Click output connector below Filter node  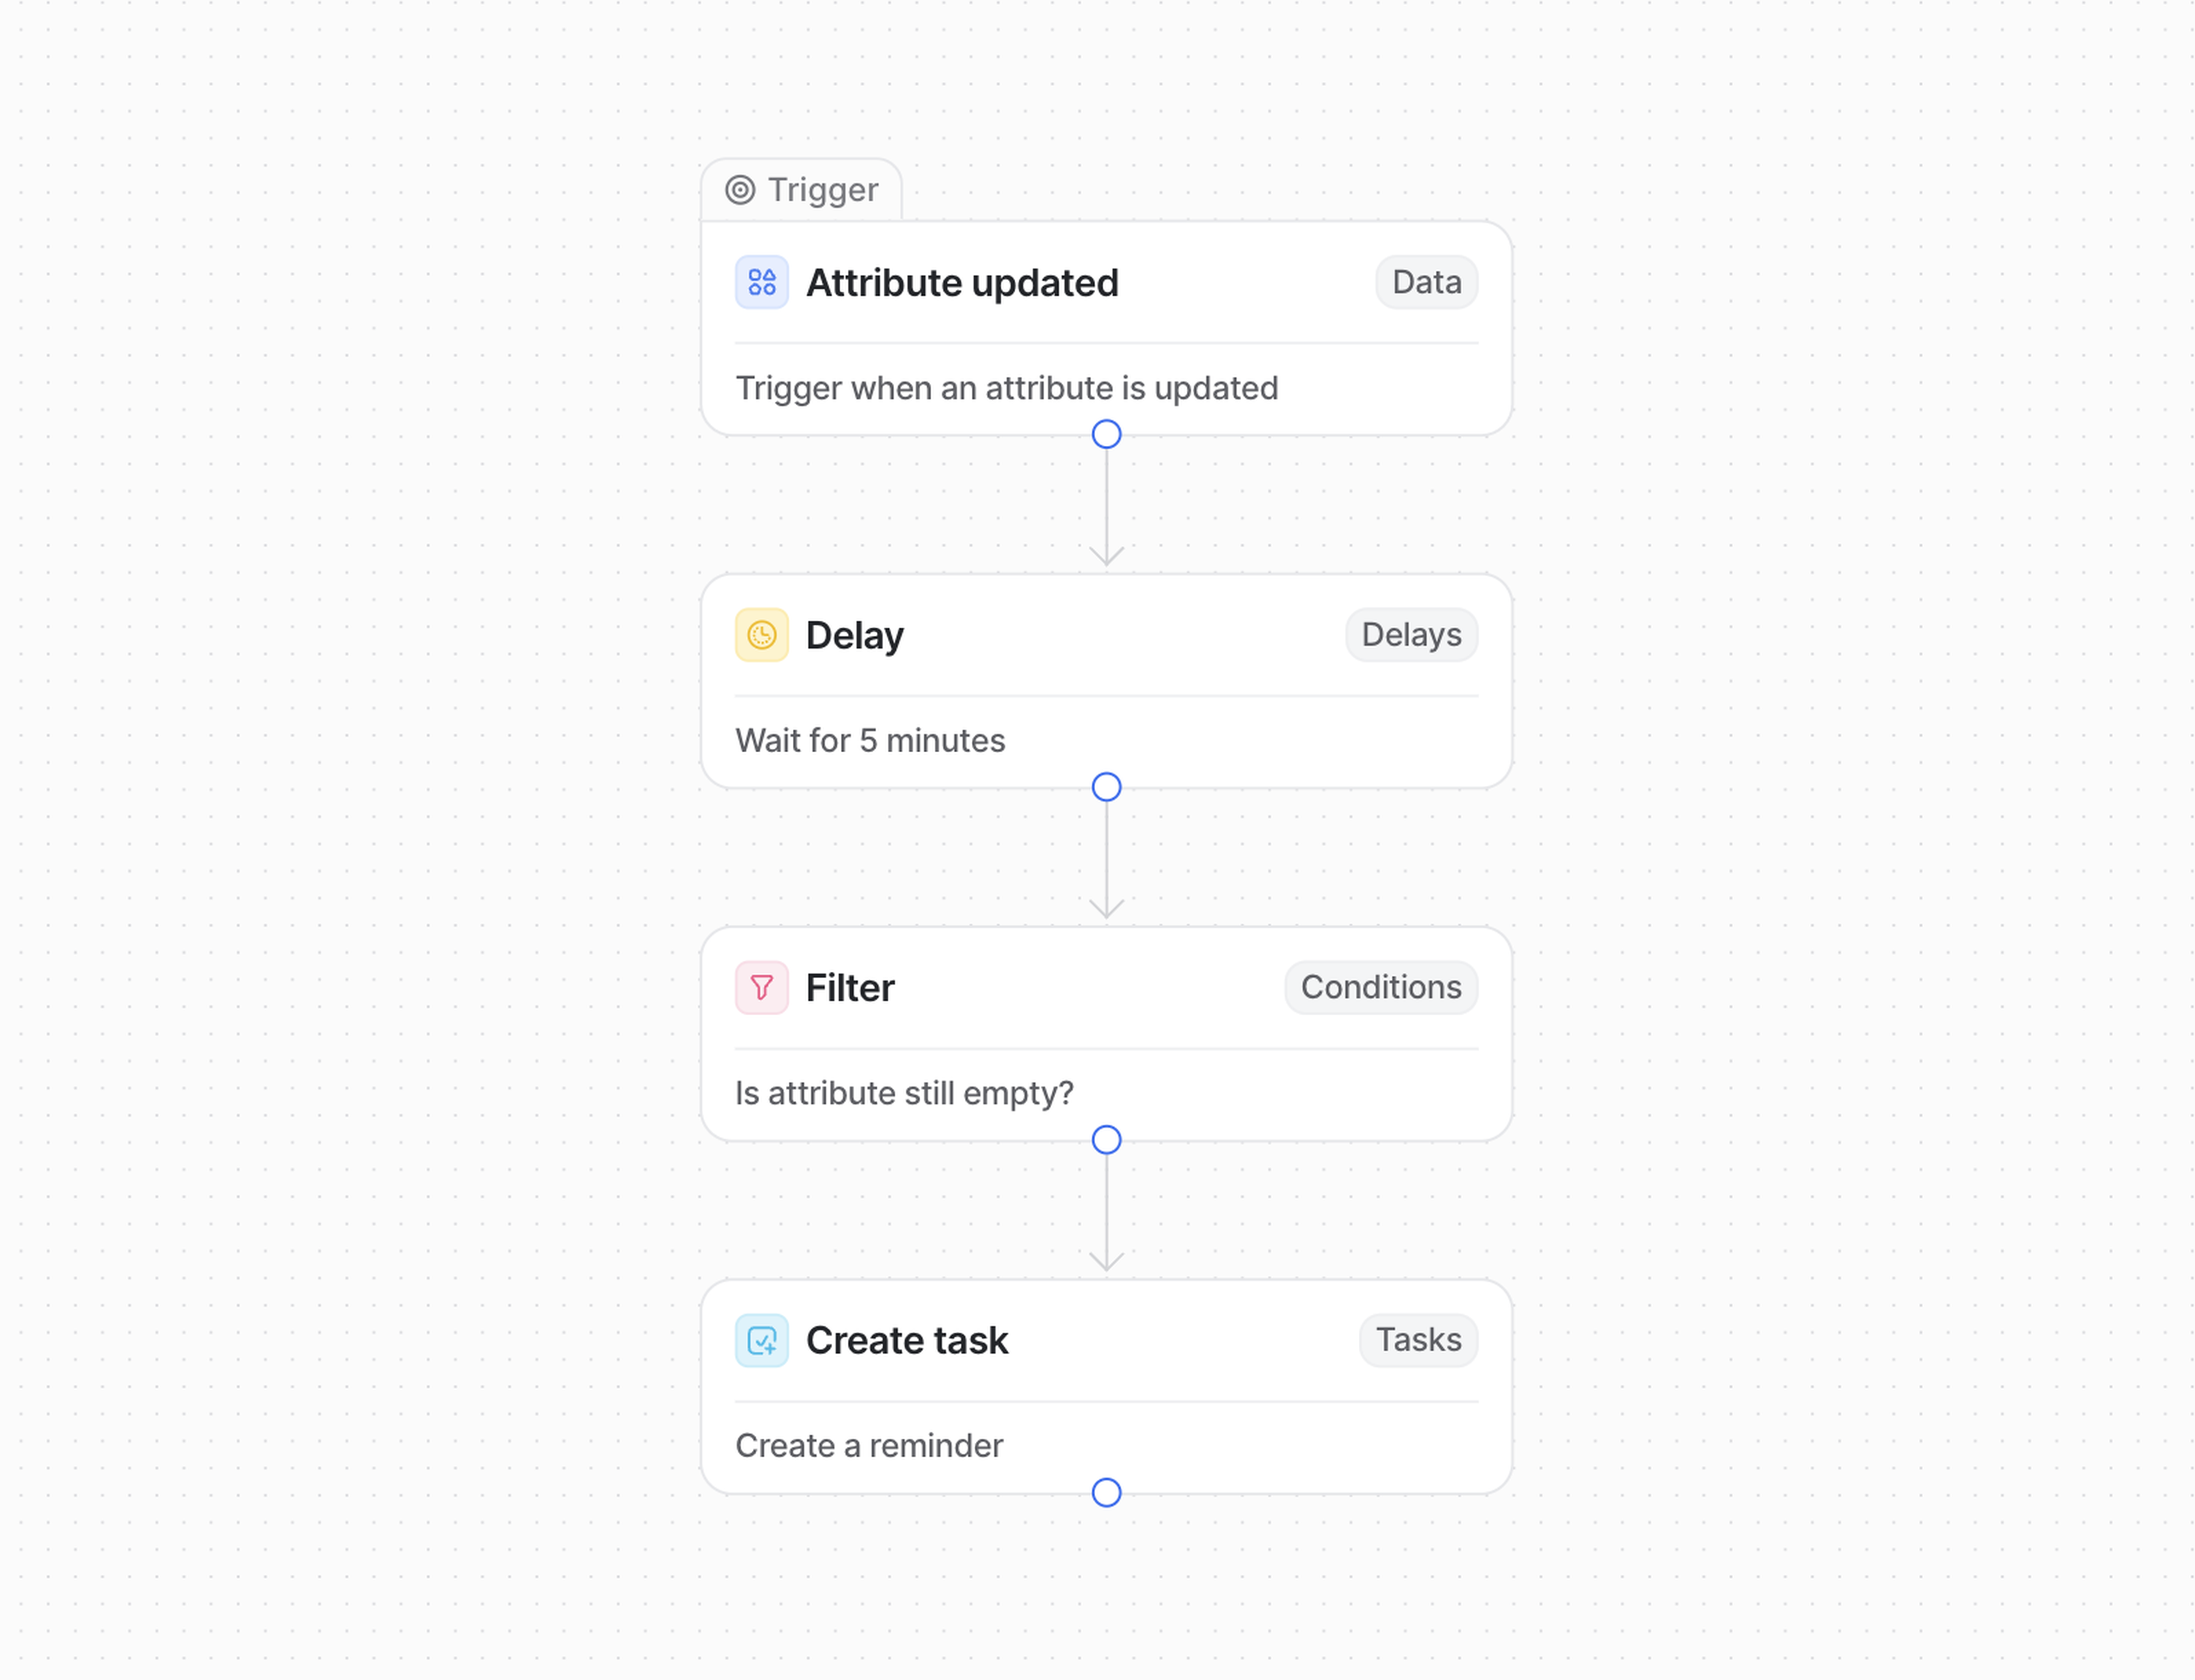tap(1106, 1140)
